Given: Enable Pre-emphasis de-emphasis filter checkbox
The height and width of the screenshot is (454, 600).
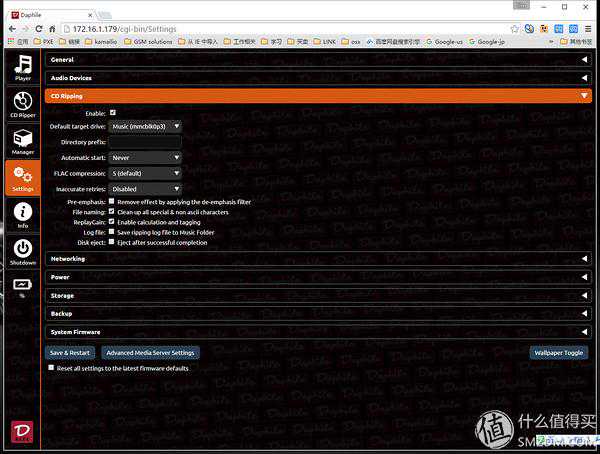Looking at the screenshot, I should [x=112, y=201].
